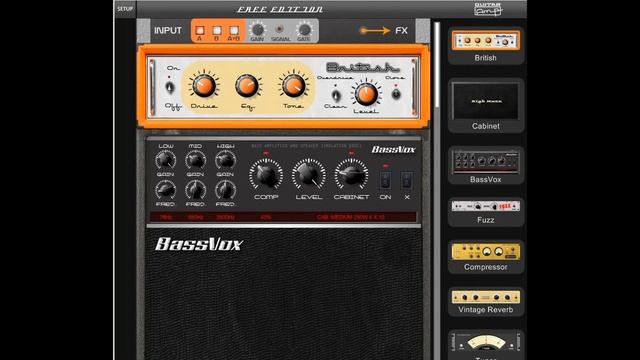Click the BassVox MID freq knob

(195, 190)
